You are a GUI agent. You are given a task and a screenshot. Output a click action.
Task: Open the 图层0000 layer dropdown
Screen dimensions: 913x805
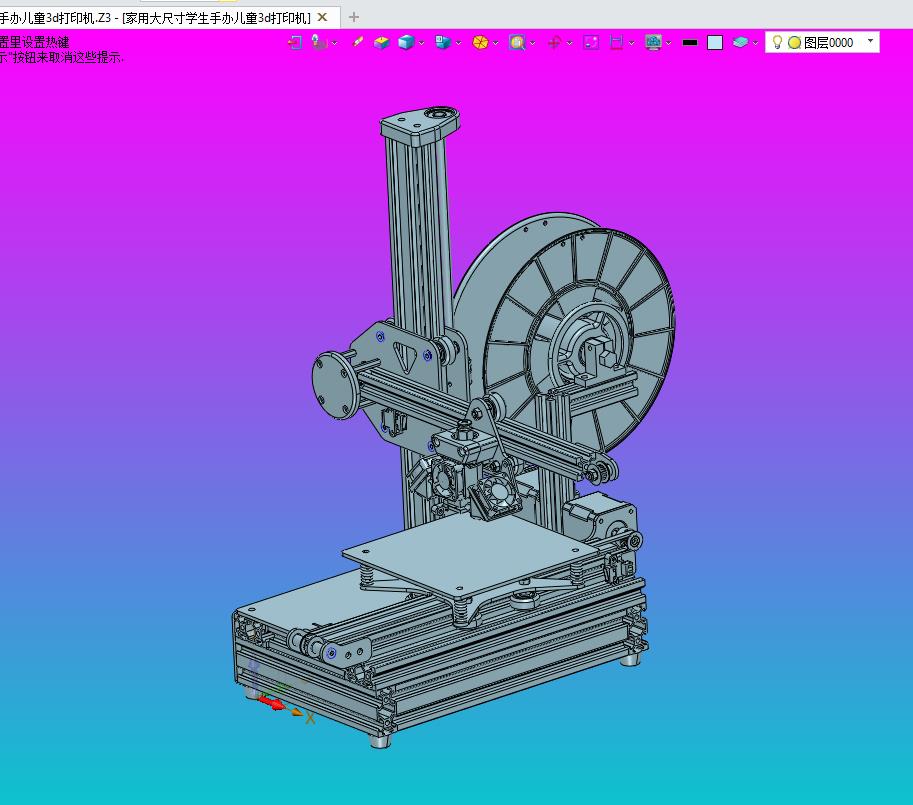870,41
